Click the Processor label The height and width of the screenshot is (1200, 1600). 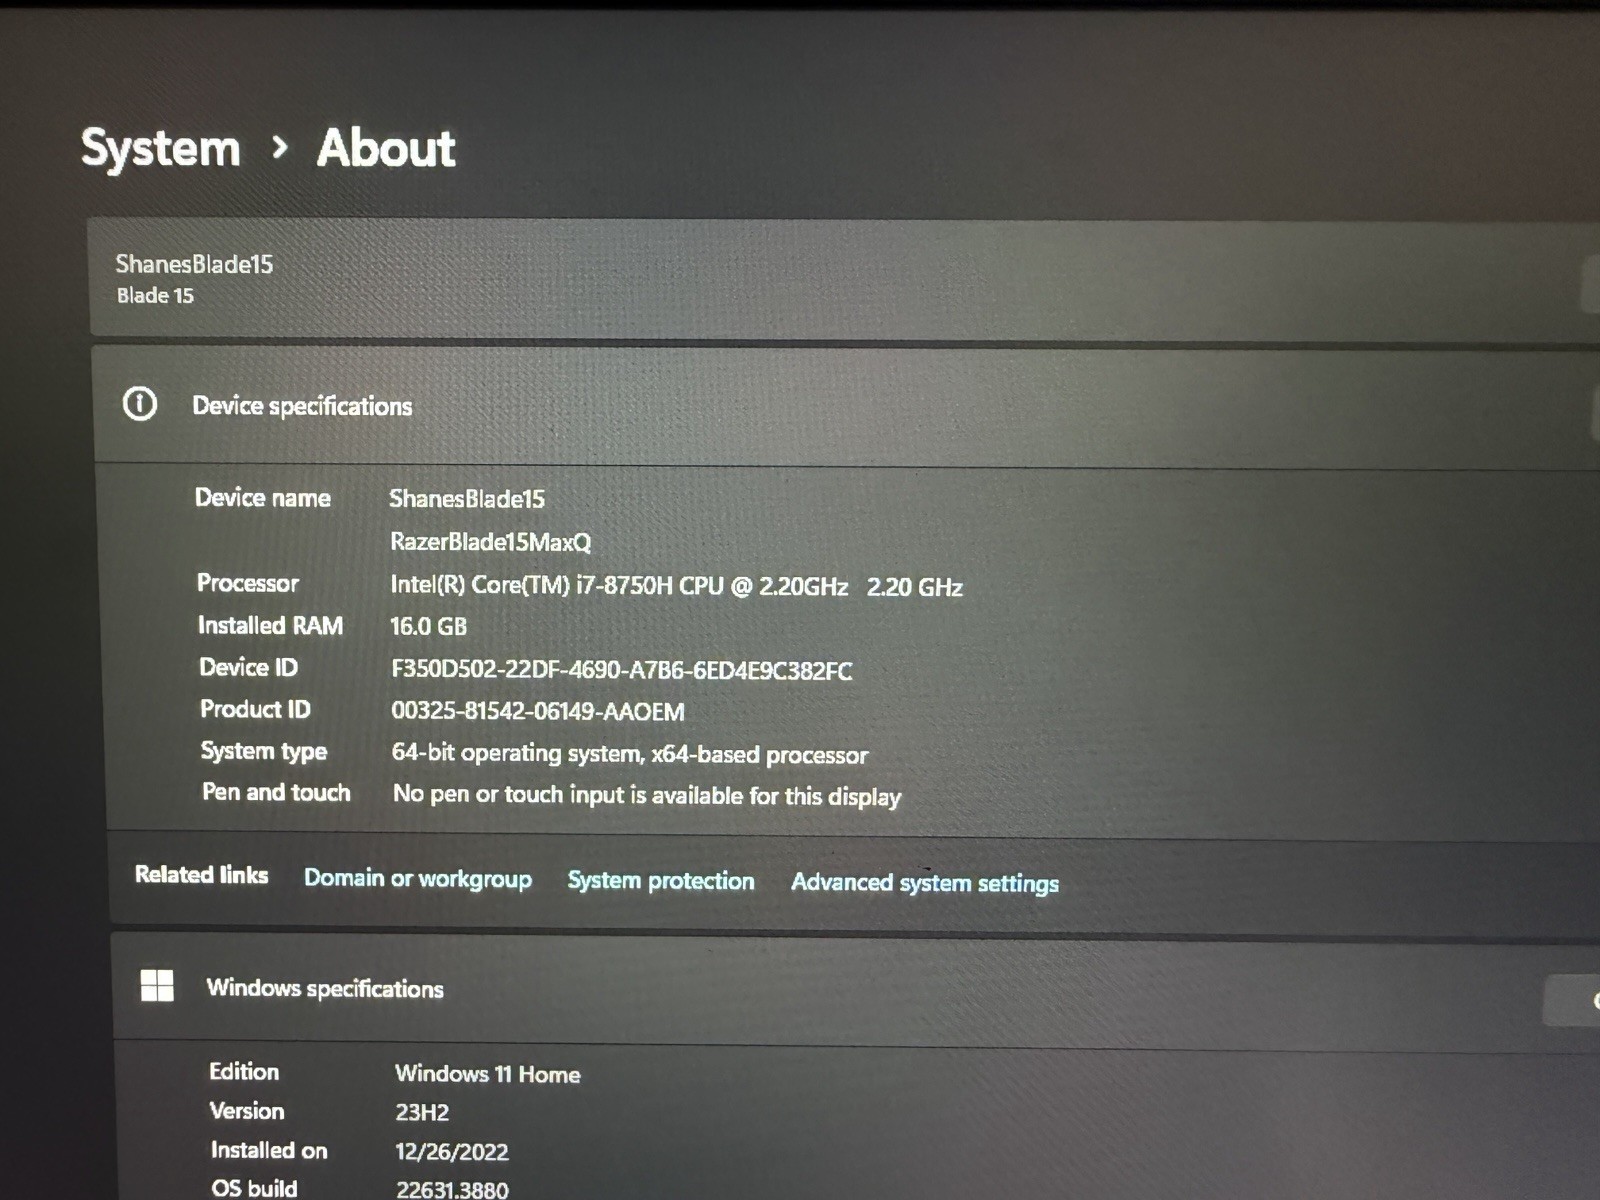click(x=248, y=583)
